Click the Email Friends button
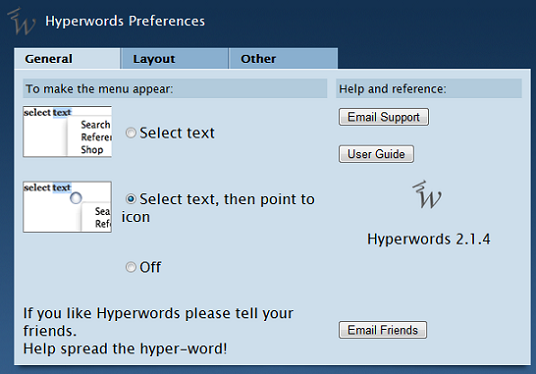This screenshot has width=536, height=374. (383, 330)
